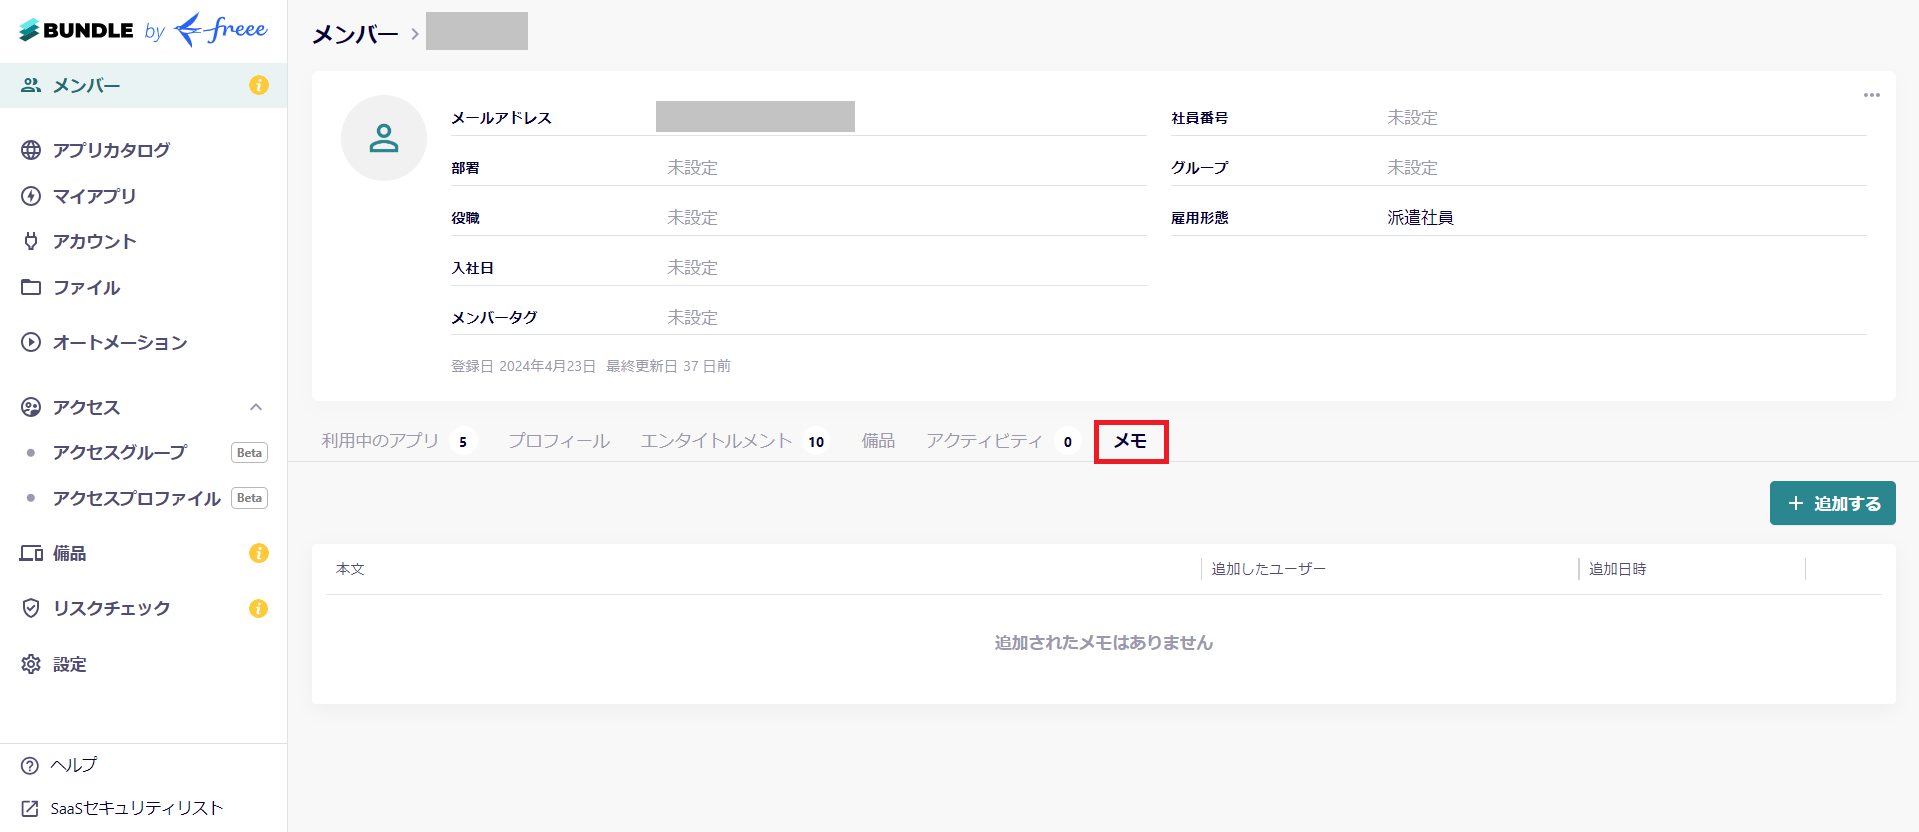Click the orange info badge next to リスクチェック
Viewport: 1919px width, 832px height.
coord(259,608)
